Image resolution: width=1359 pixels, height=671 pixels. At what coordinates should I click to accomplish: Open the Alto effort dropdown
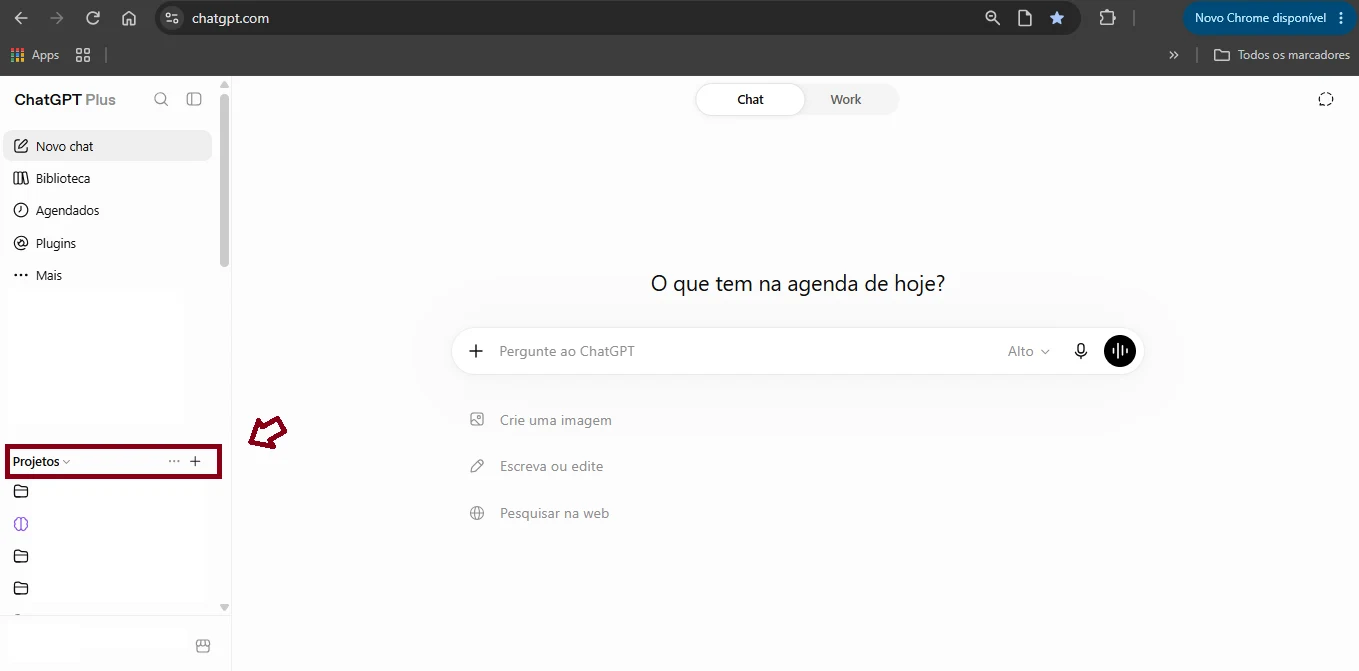pyautogui.click(x=1029, y=351)
